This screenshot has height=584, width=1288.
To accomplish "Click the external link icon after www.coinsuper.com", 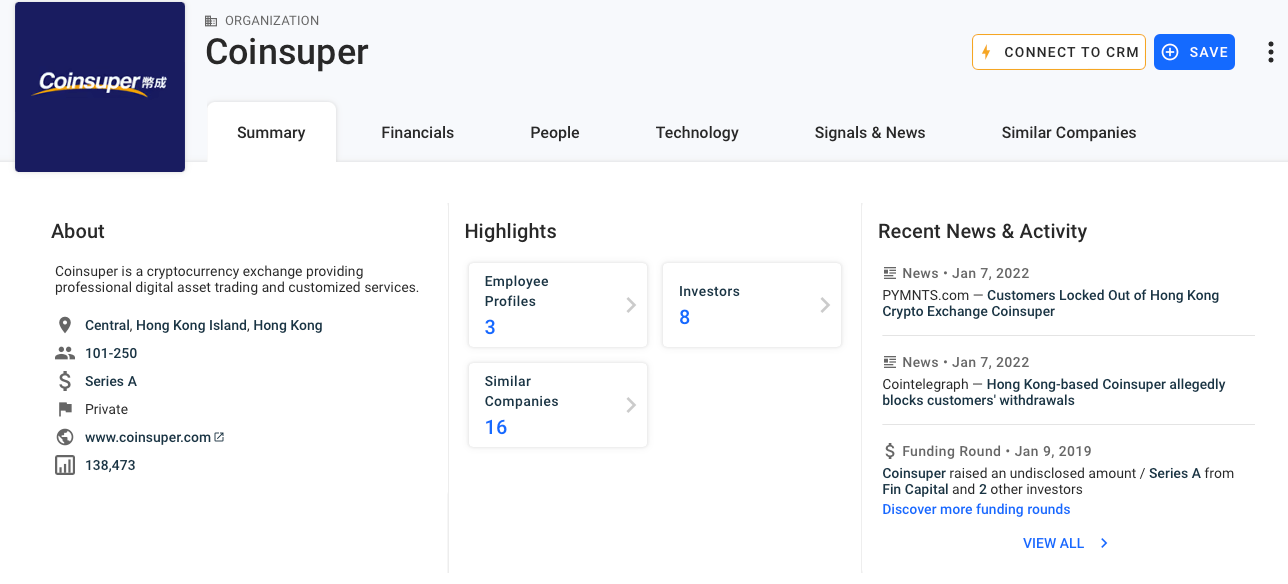I will 219,437.
